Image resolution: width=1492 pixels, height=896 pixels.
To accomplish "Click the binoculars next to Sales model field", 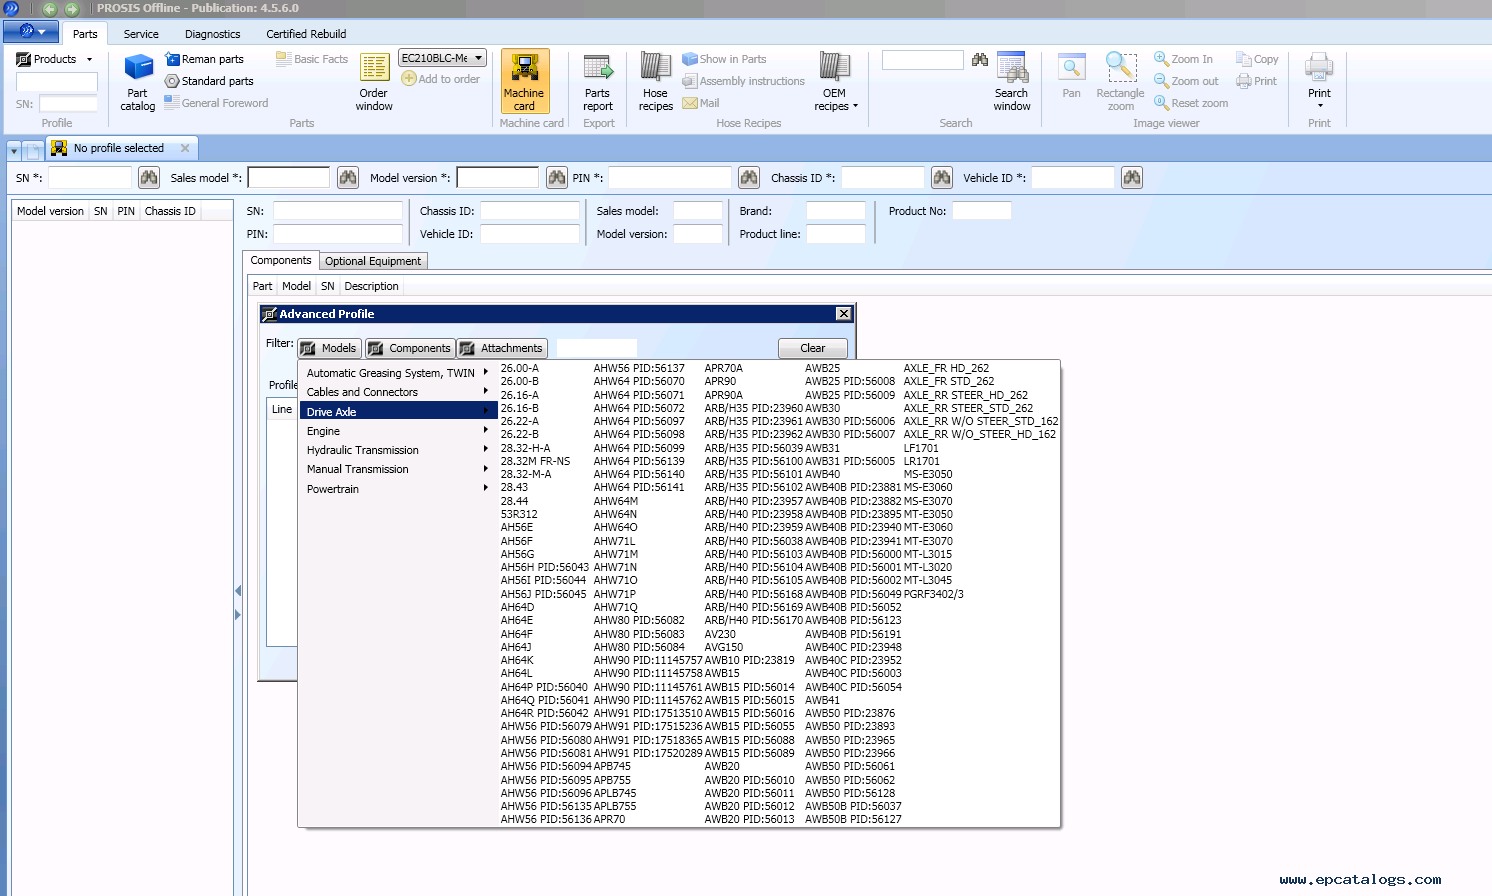I will 348,178.
